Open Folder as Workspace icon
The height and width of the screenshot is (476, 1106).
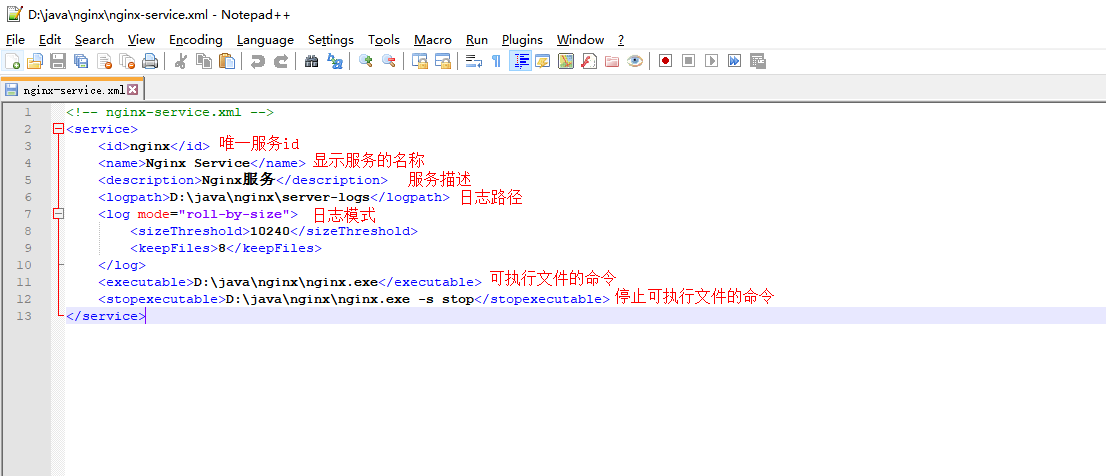coord(612,61)
